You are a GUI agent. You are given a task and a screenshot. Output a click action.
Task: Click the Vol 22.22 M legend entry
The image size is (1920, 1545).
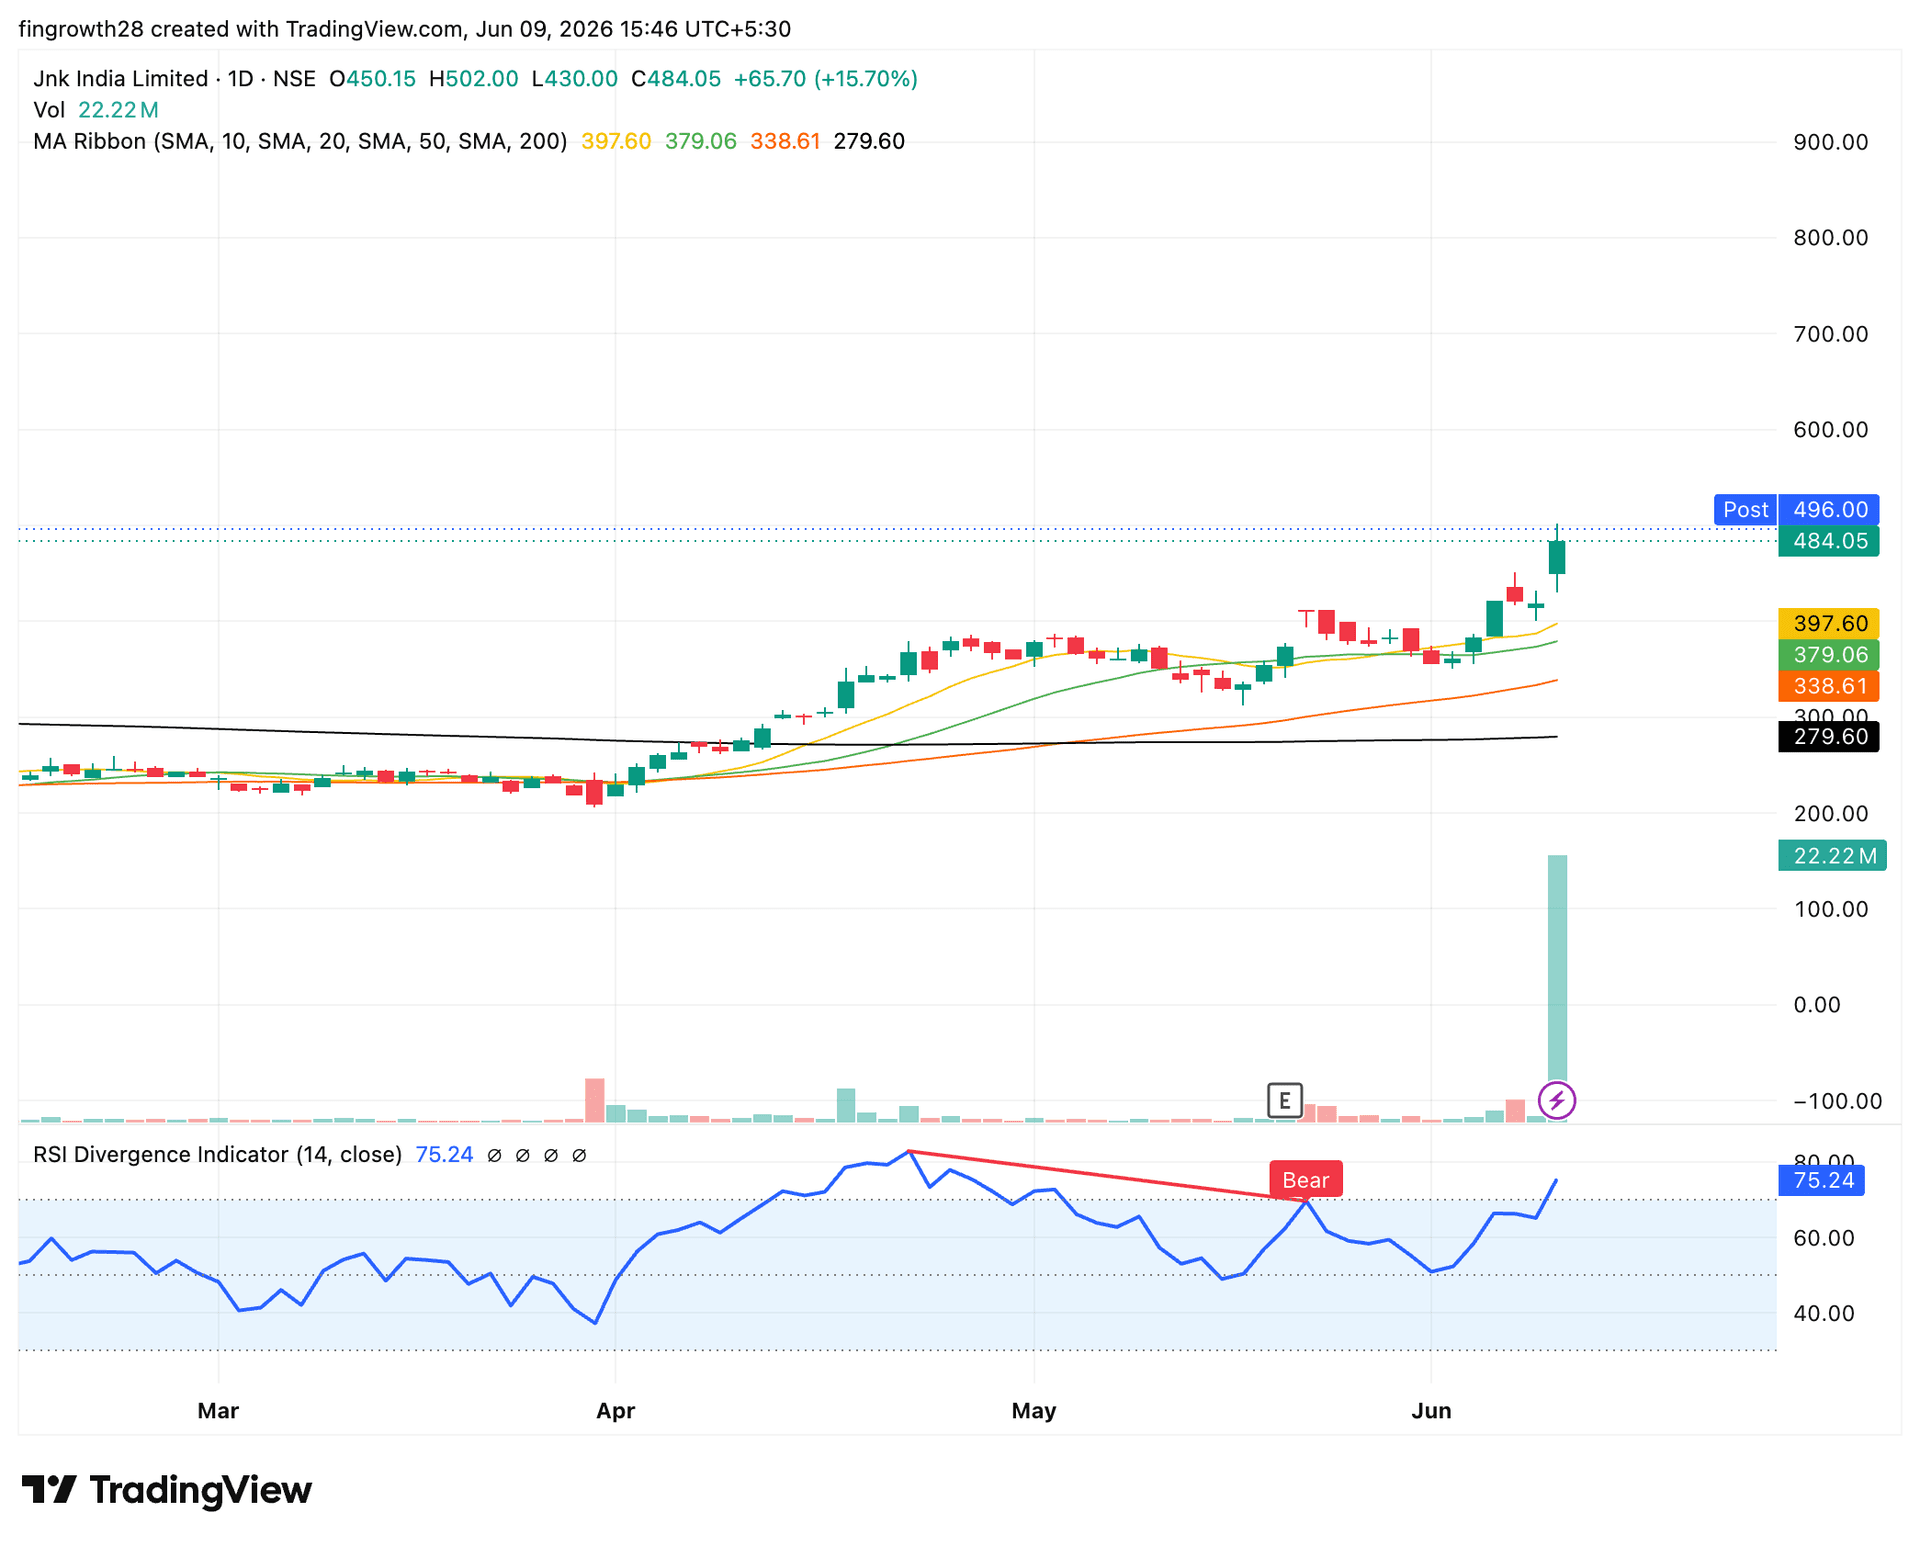96,110
